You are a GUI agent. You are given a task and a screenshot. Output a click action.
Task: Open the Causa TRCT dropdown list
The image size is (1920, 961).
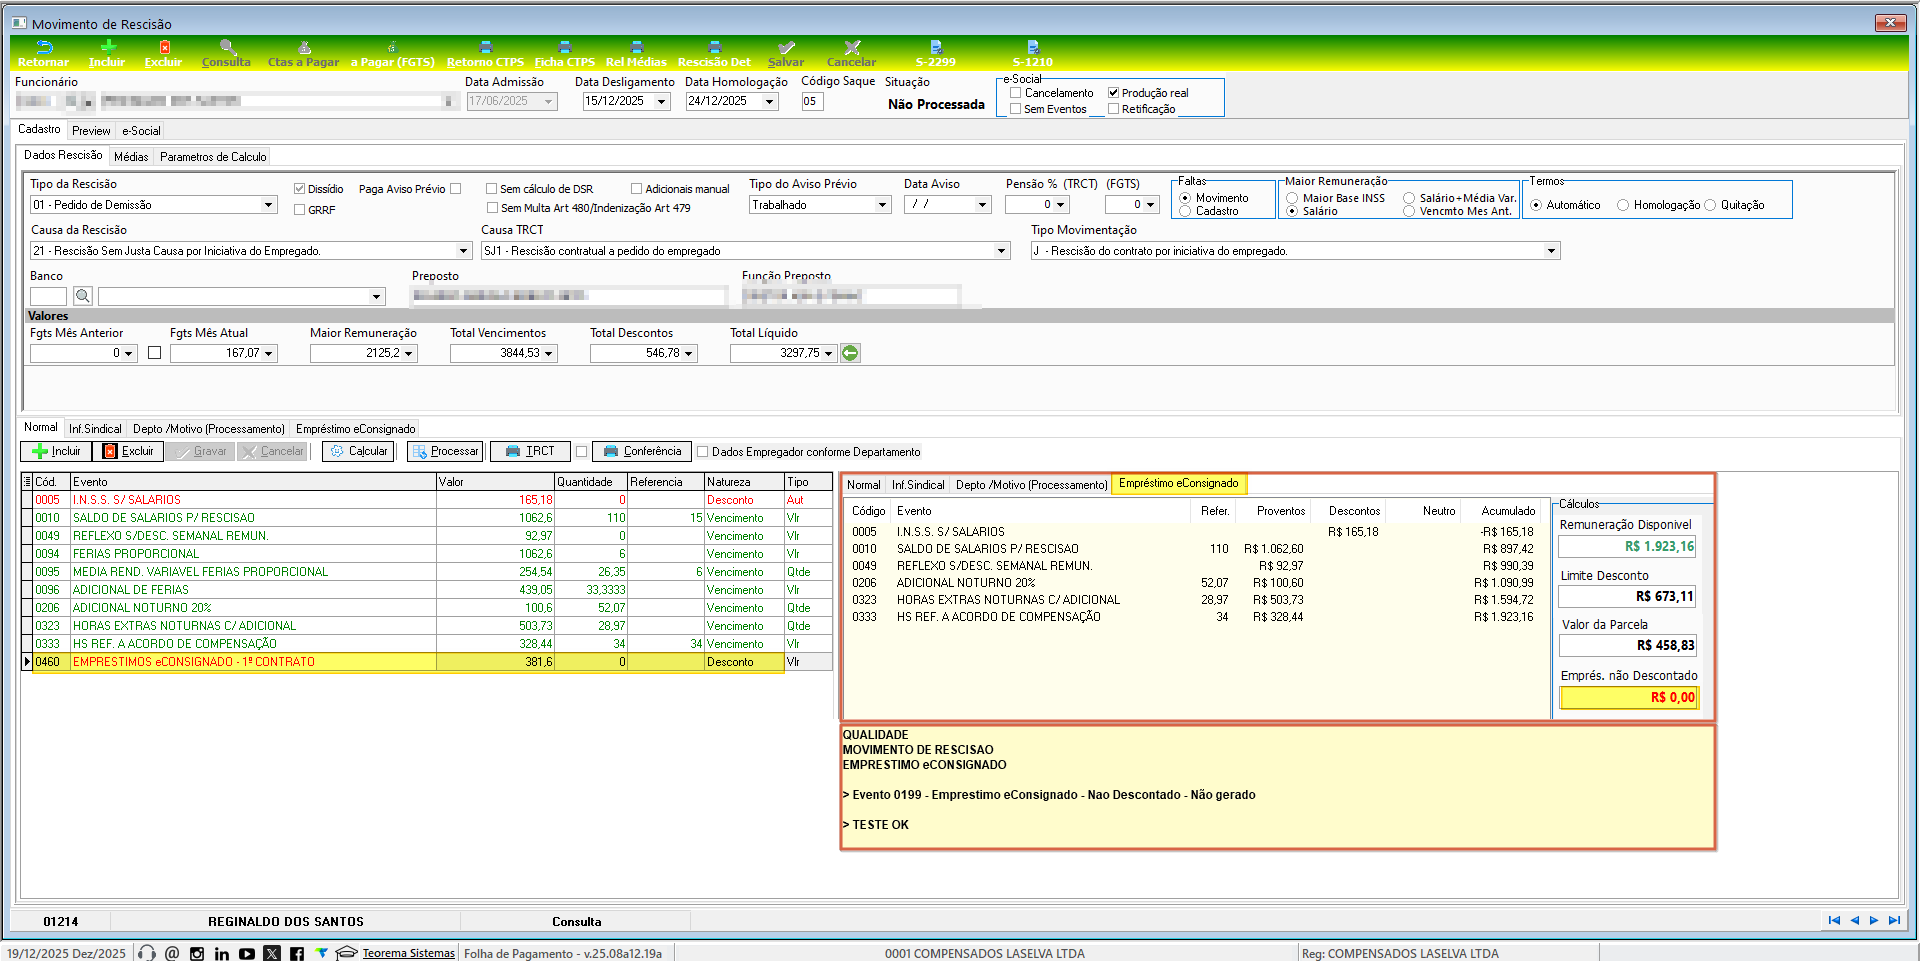point(1001,251)
